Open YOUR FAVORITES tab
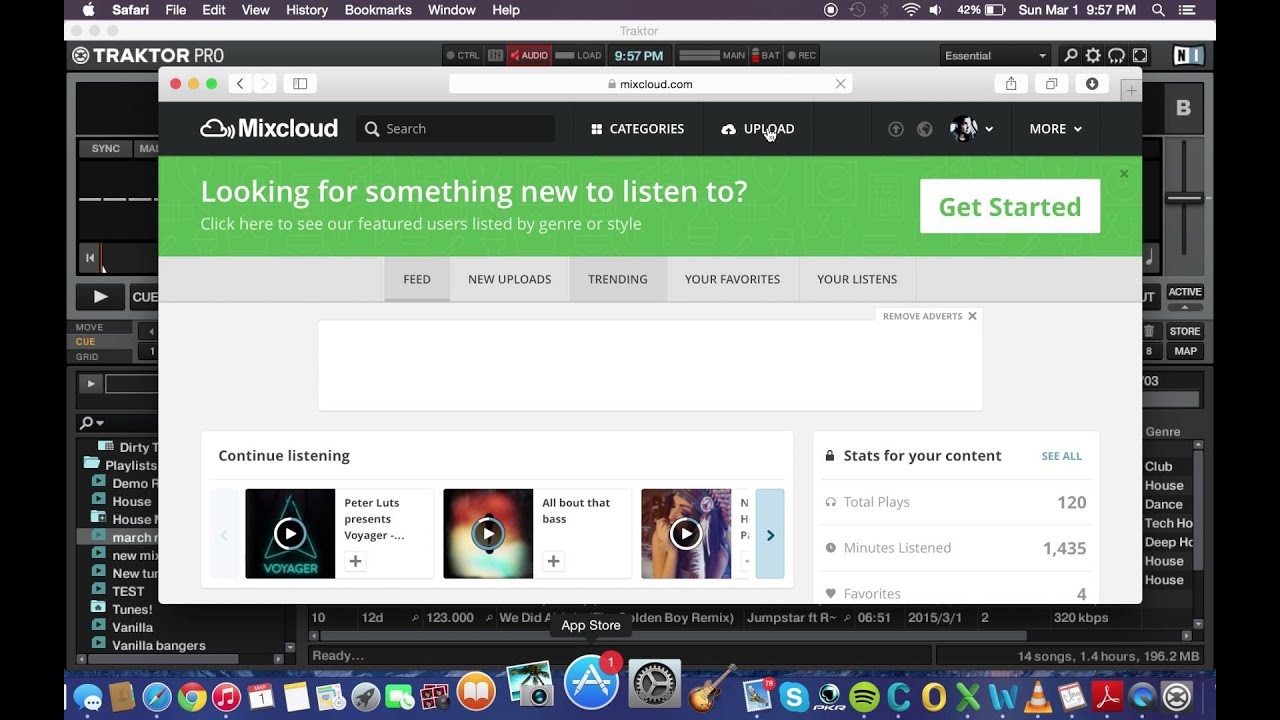1280x720 pixels. (x=732, y=279)
